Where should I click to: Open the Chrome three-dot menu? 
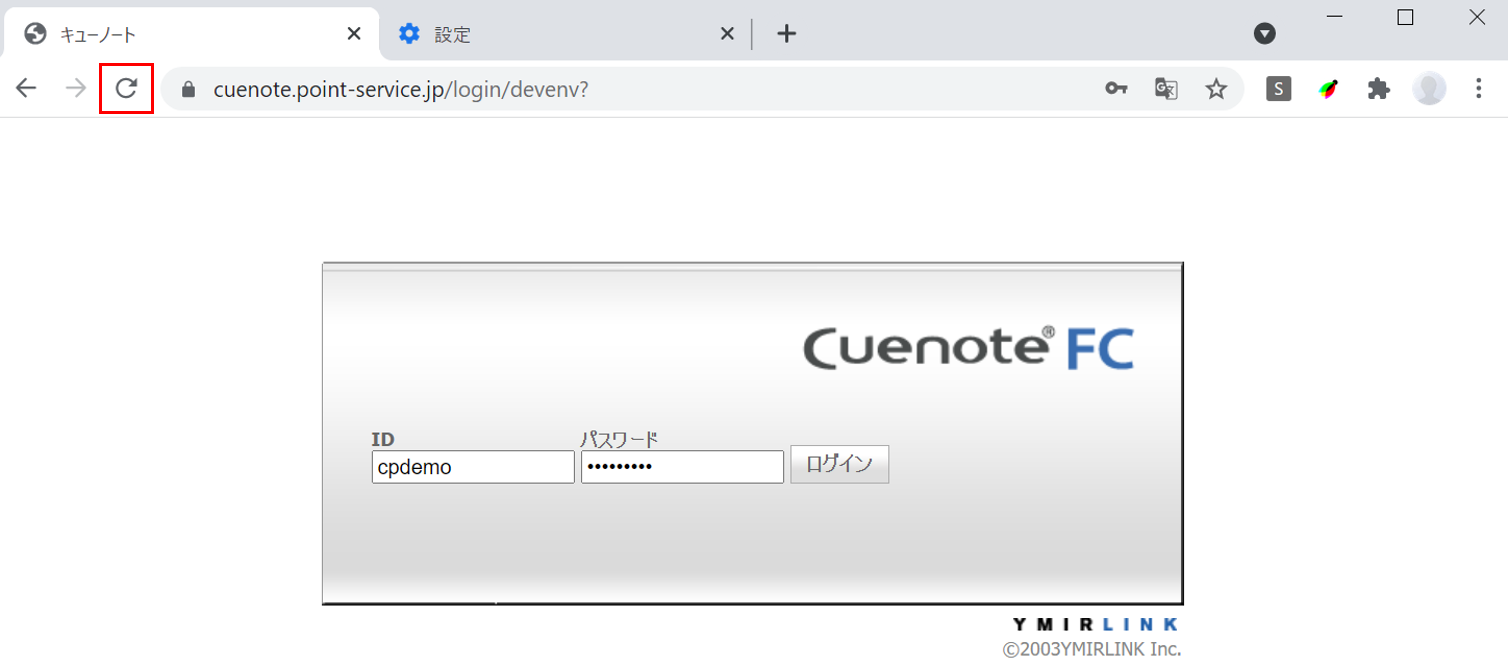click(x=1479, y=89)
